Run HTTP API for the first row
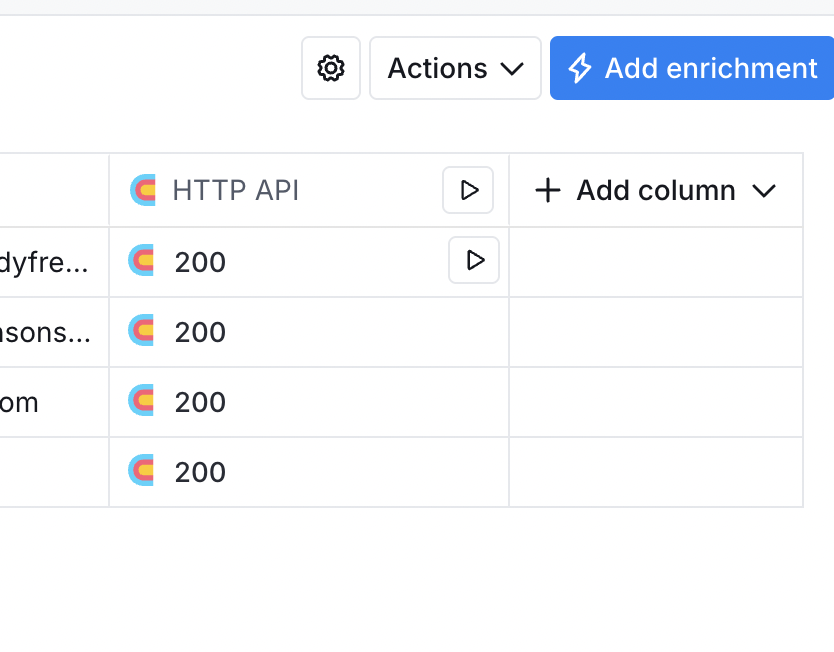834x652 pixels. tap(474, 261)
